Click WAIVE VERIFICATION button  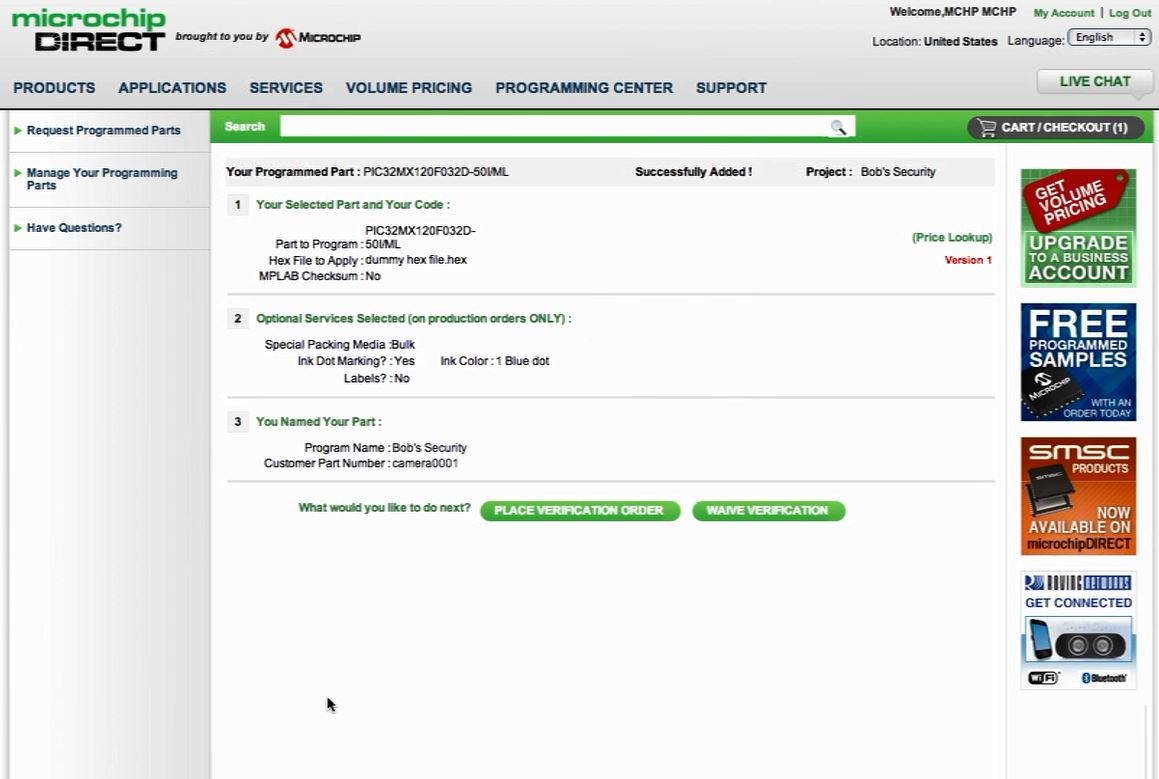tap(768, 511)
